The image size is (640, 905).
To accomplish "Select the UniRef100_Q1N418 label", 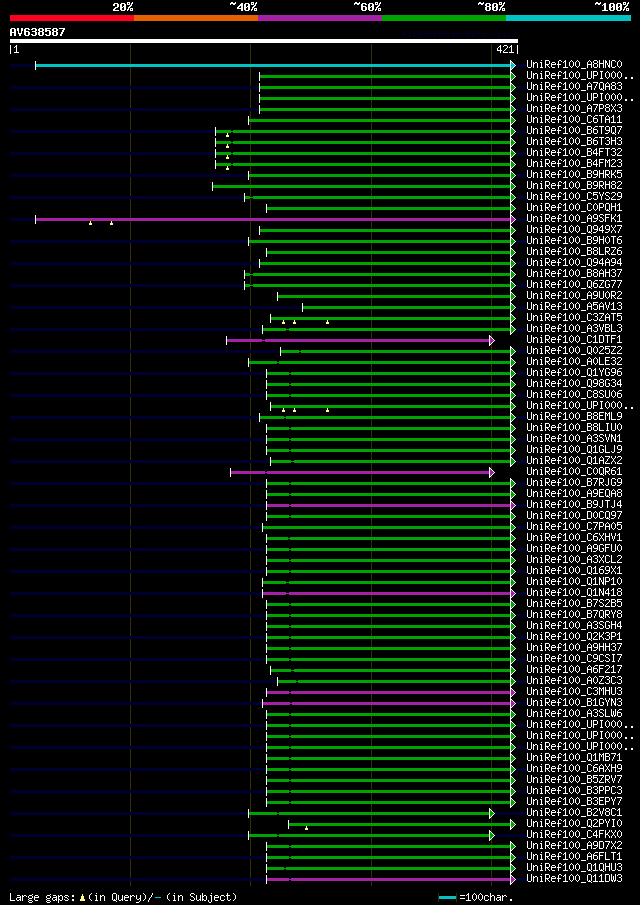I will [x=574, y=592].
